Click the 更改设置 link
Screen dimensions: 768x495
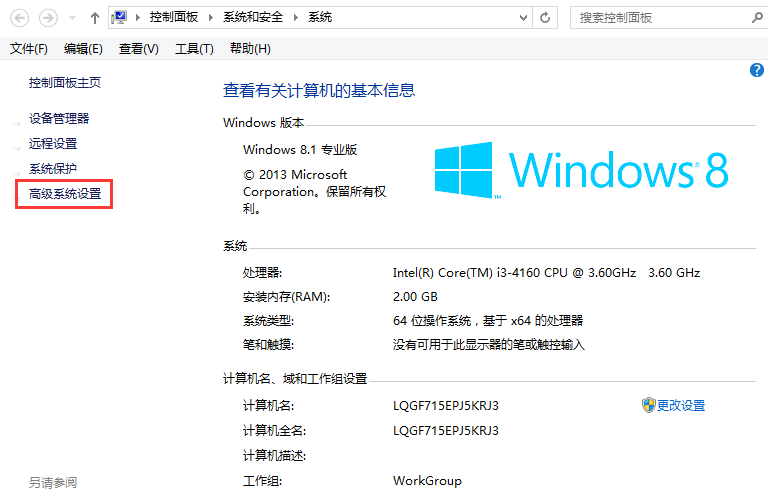(x=681, y=405)
